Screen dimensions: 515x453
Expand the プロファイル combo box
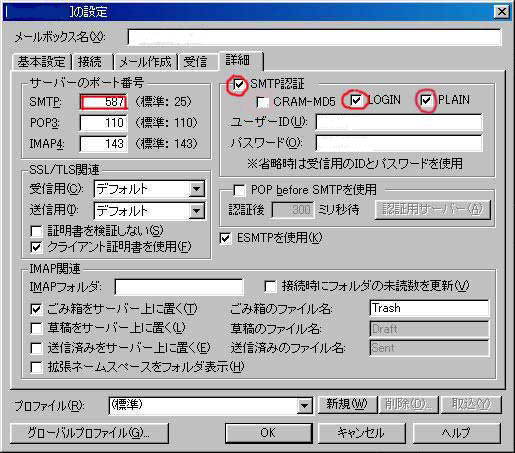tap(304, 406)
